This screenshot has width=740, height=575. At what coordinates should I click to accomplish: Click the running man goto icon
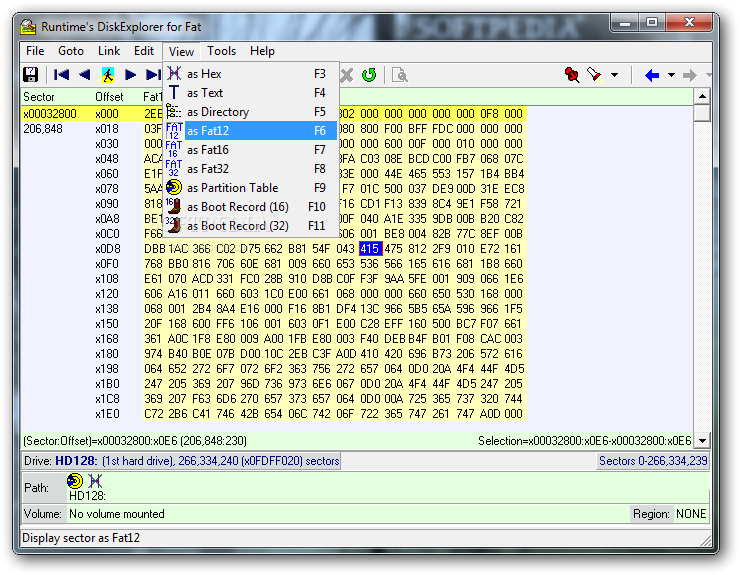(x=108, y=75)
